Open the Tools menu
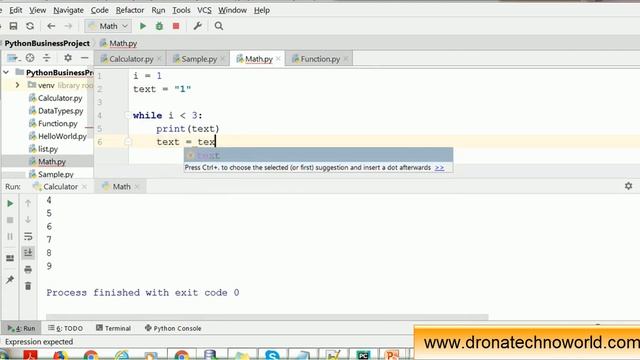Screen dimensions: 640x360 pyautogui.click(x=181, y=10)
